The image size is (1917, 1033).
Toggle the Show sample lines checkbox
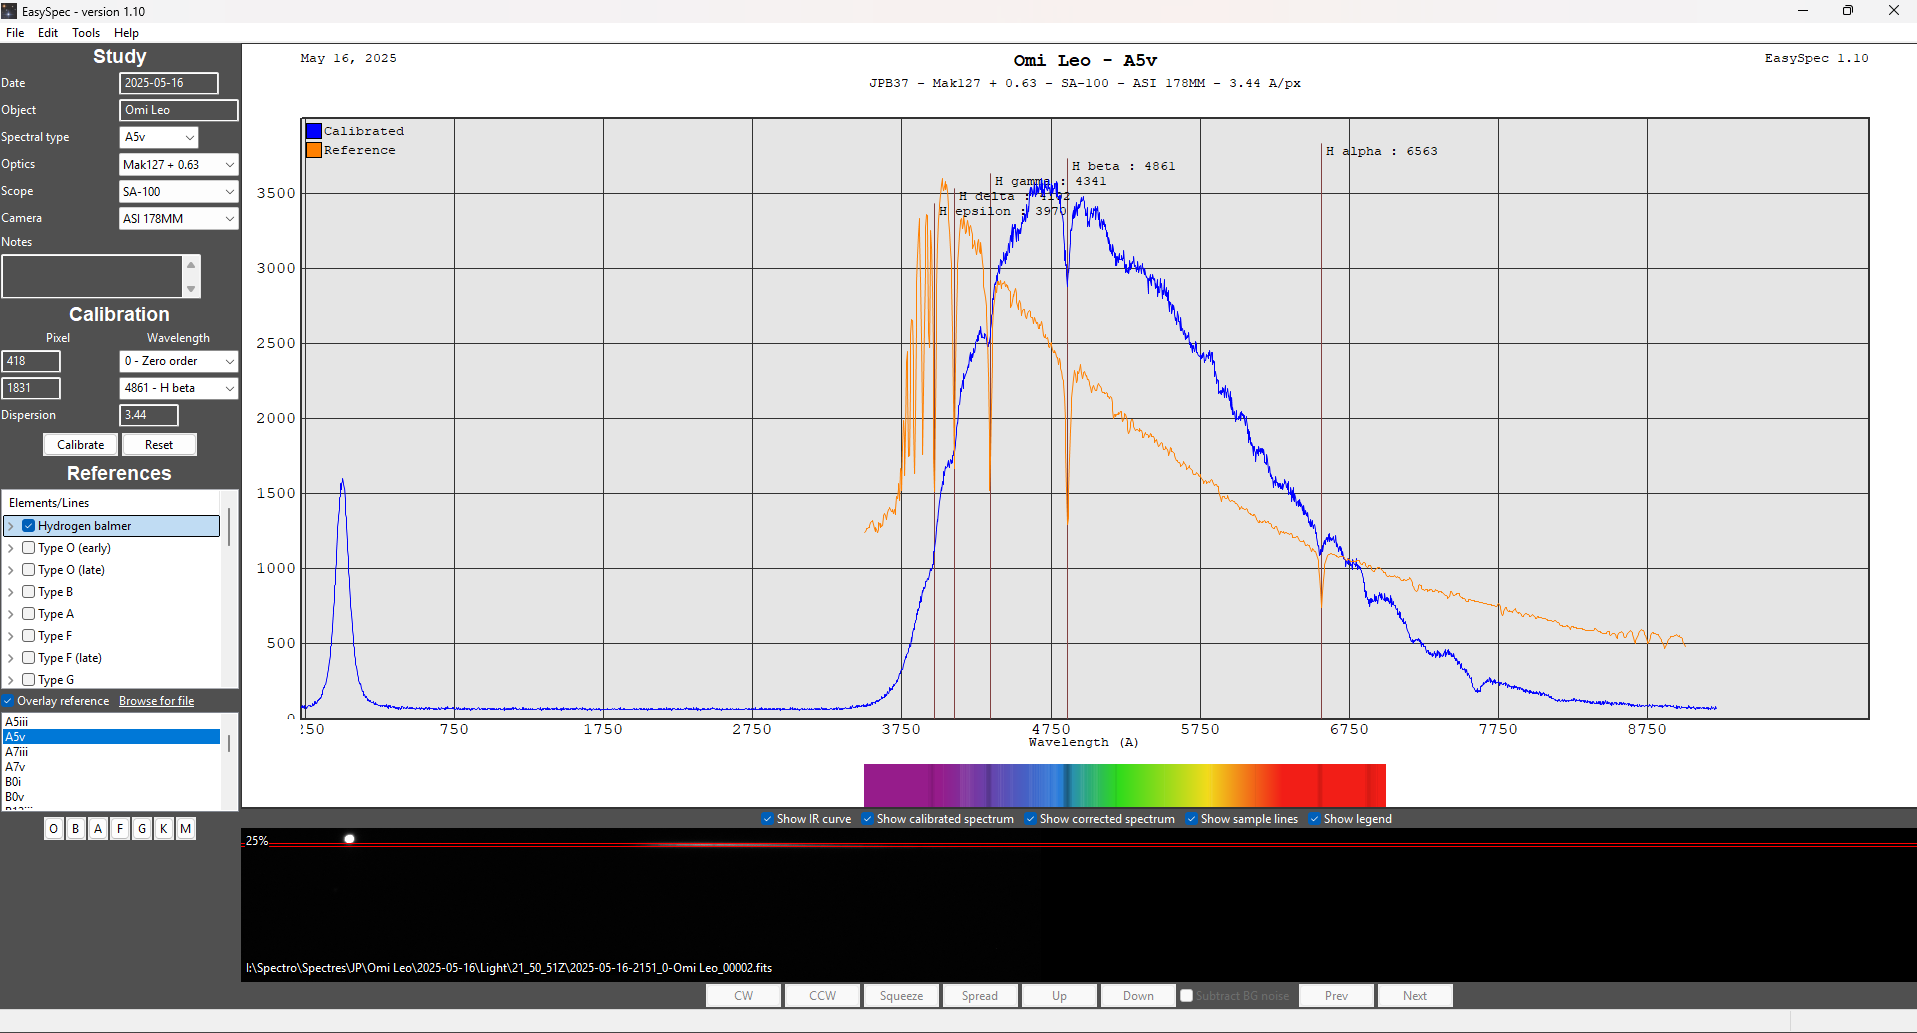point(1191,819)
